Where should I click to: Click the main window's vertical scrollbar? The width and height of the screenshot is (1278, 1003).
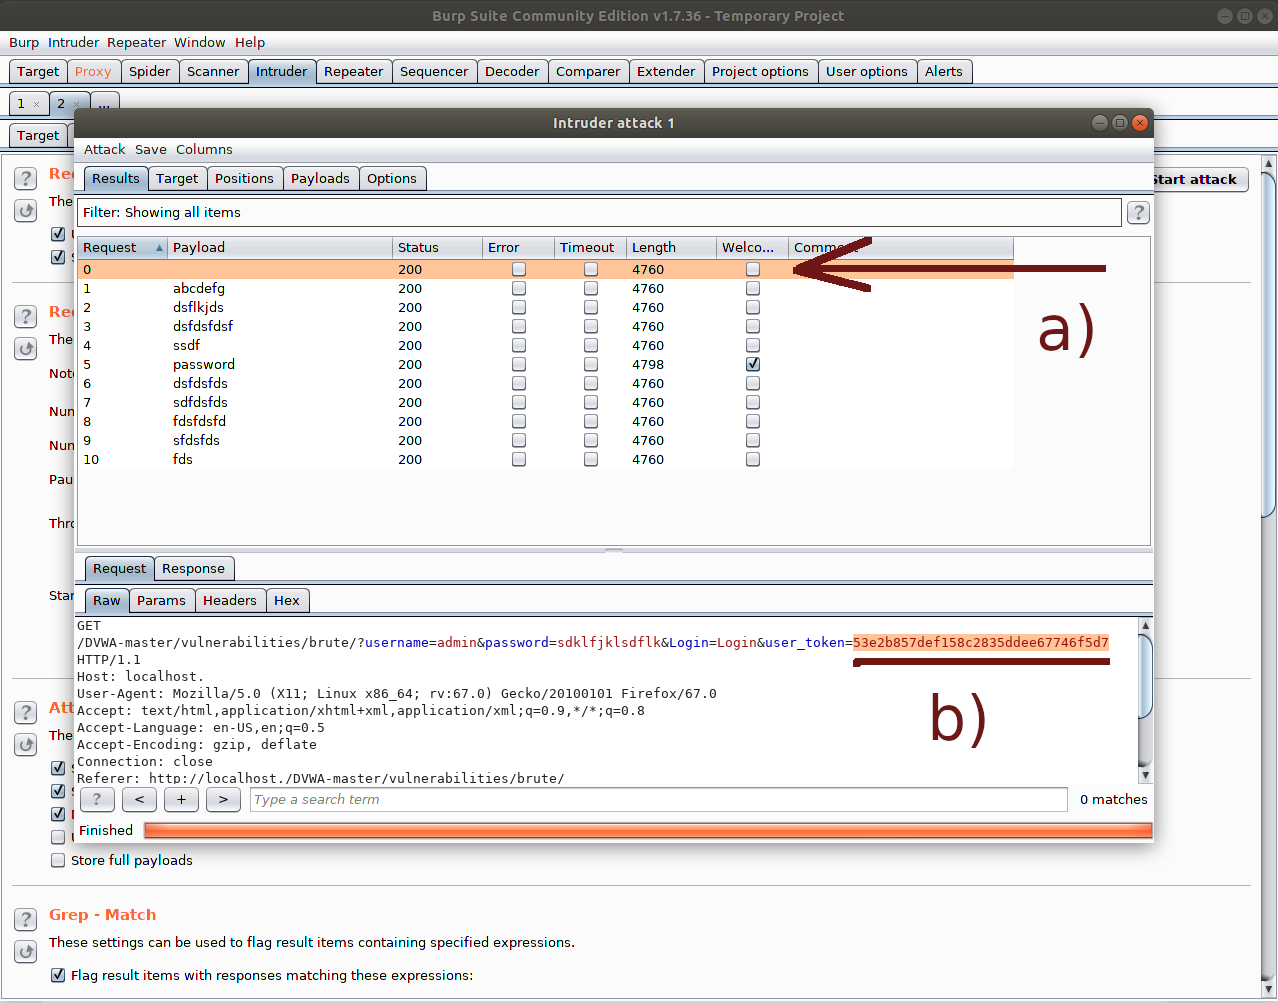[x=1269, y=575]
